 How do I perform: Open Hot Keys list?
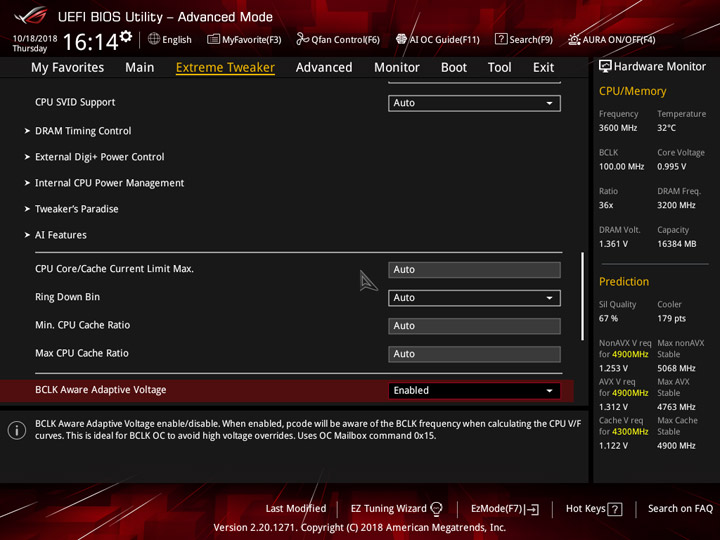click(594, 509)
